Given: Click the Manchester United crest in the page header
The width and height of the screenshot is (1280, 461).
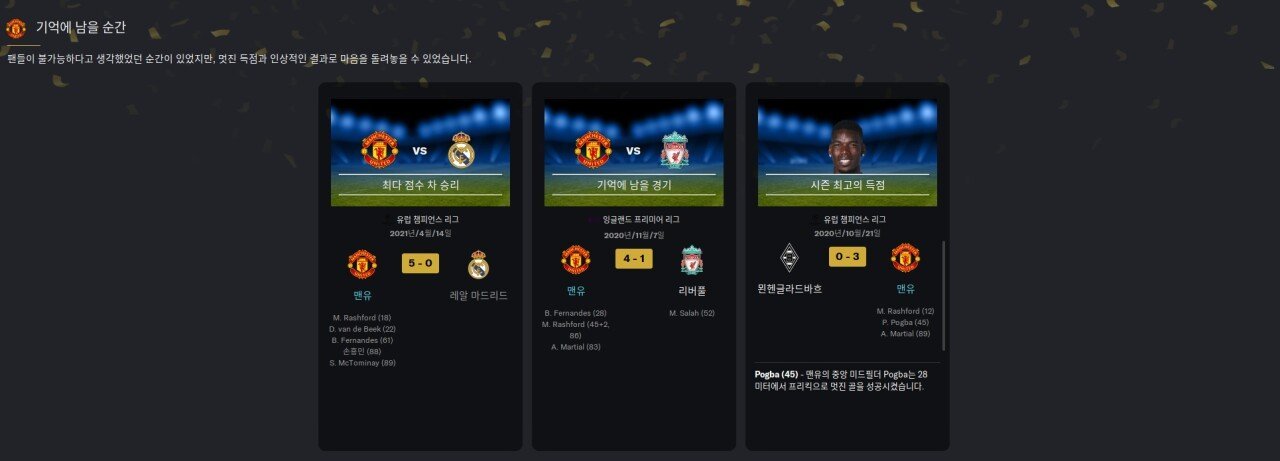Looking at the screenshot, I should tap(16, 28).
